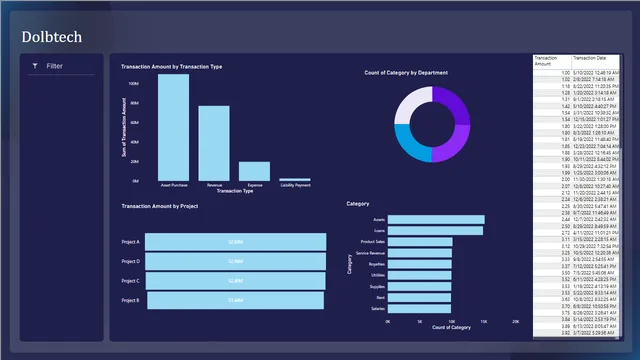640x360 pixels.
Task: Select the Rent category bar
Action: (x=419, y=298)
